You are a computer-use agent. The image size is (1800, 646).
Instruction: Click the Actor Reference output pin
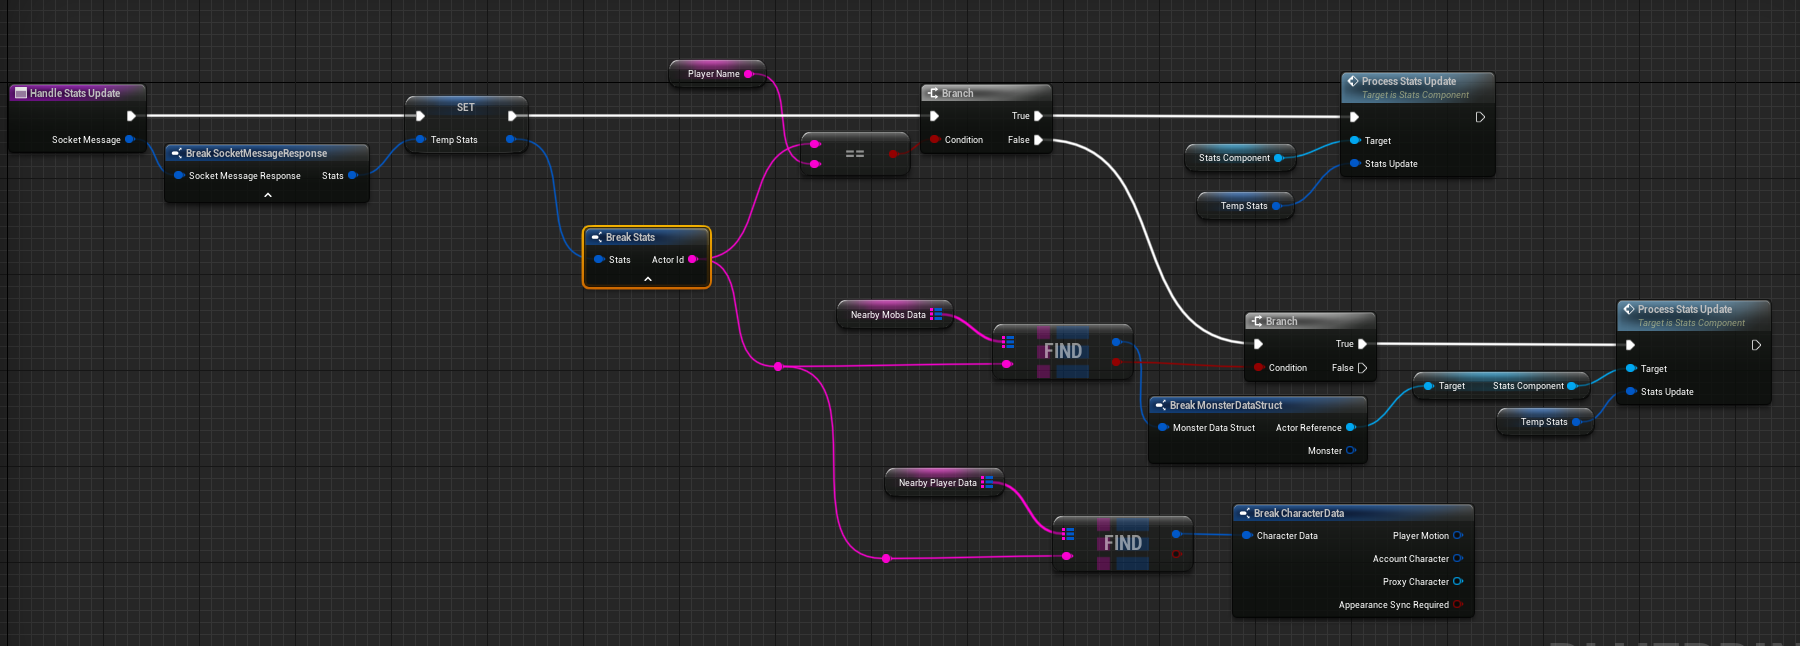tap(1350, 428)
